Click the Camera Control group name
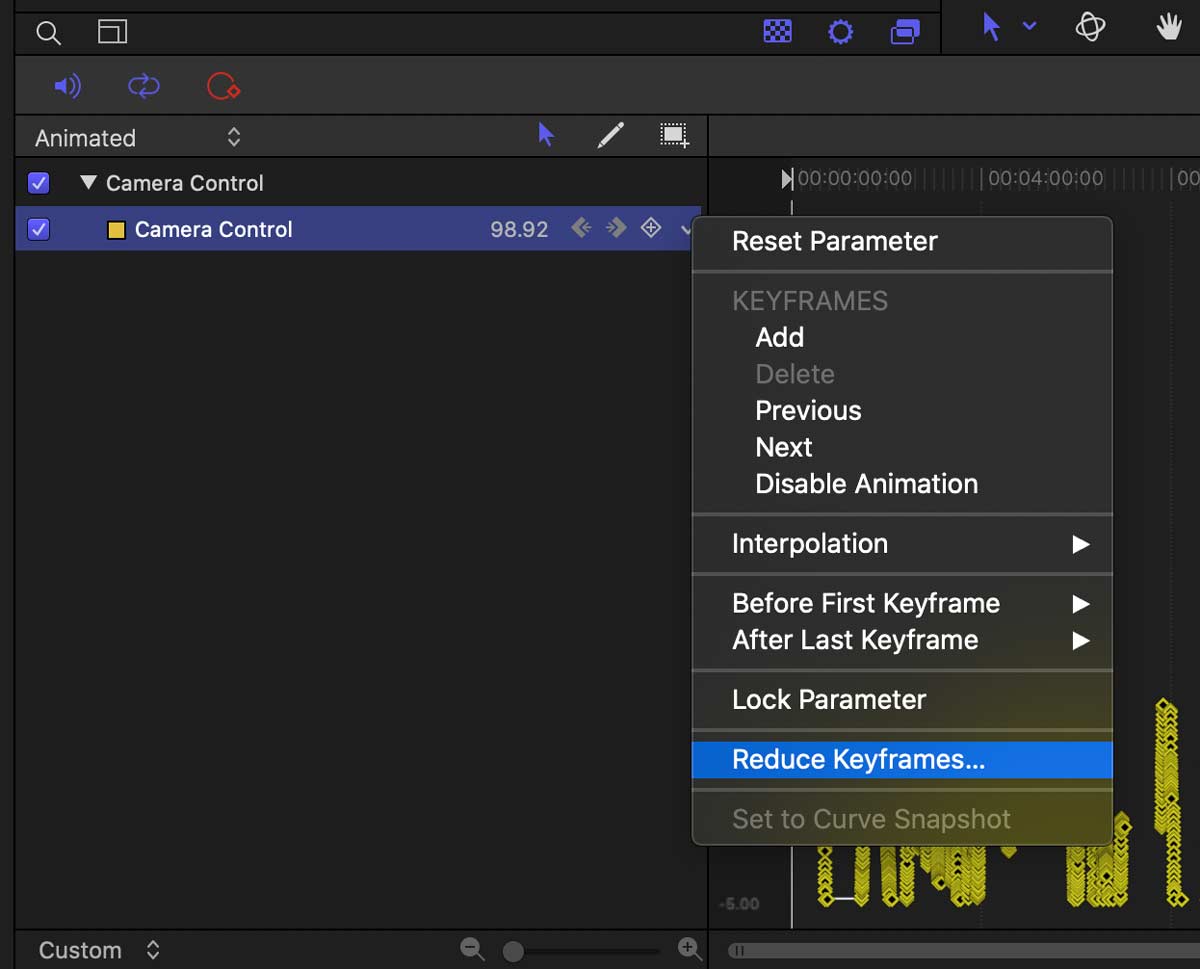 (x=185, y=183)
